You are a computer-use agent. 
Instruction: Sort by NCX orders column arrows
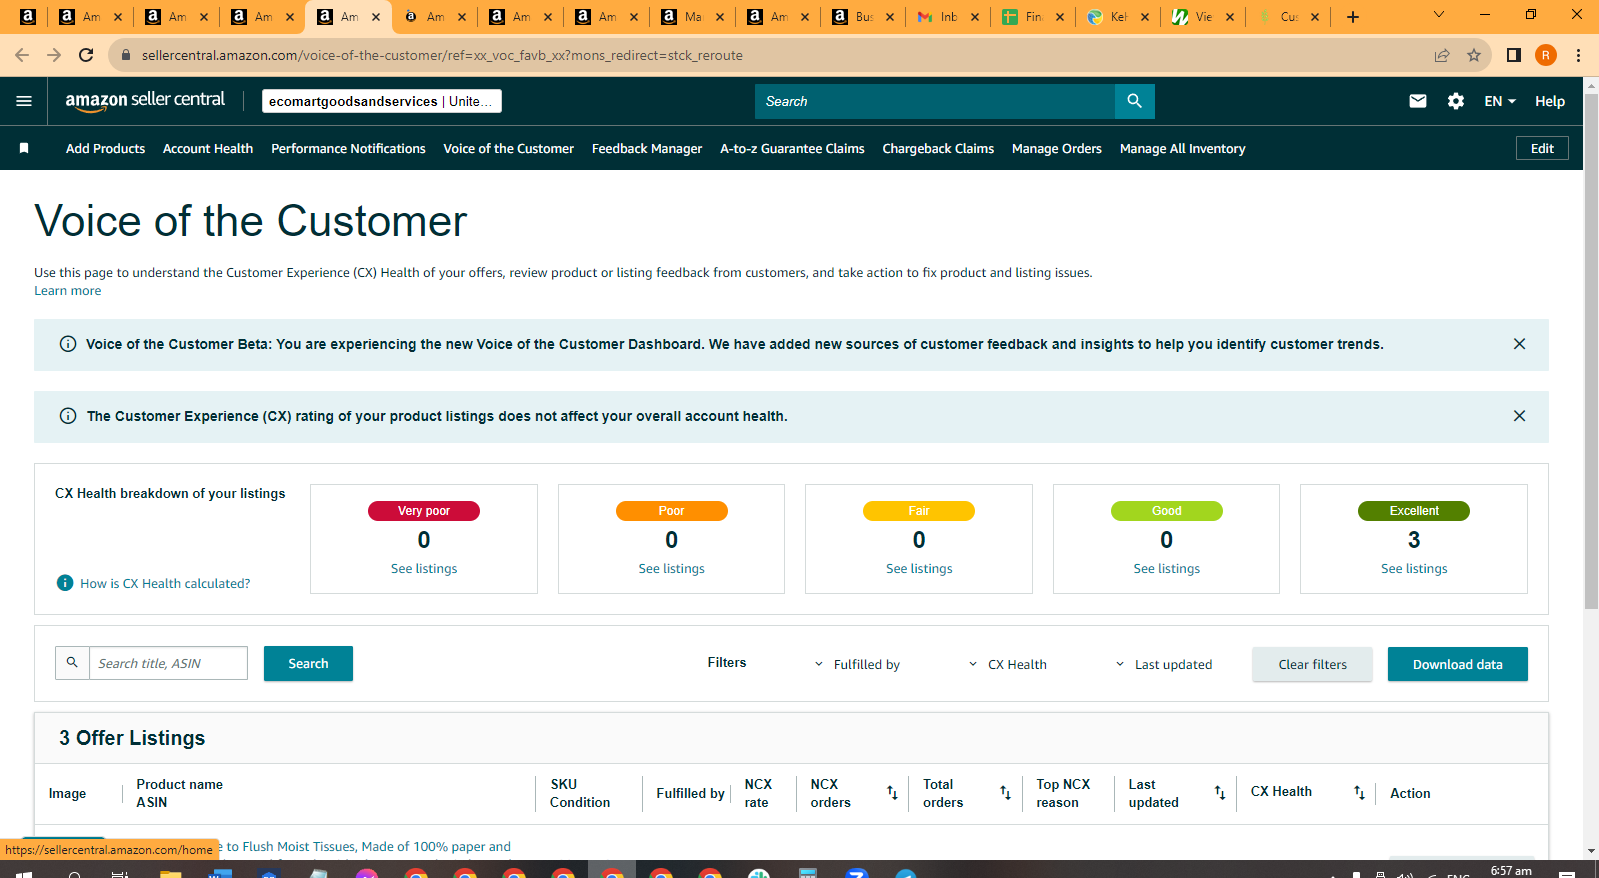(892, 793)
